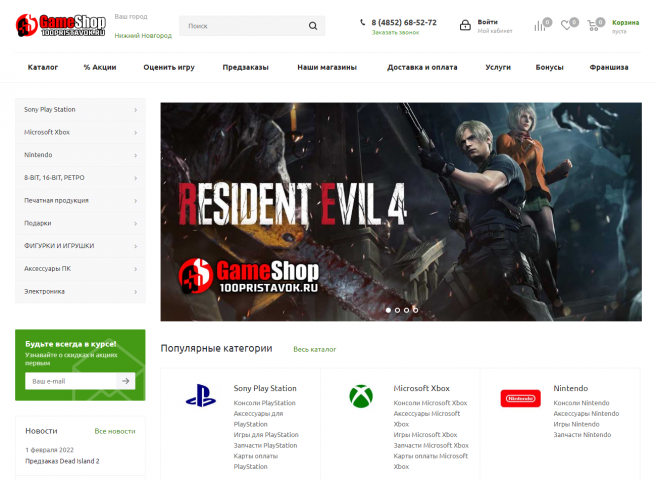Click the Нижний Новгород city link

[x=143, y=36]
